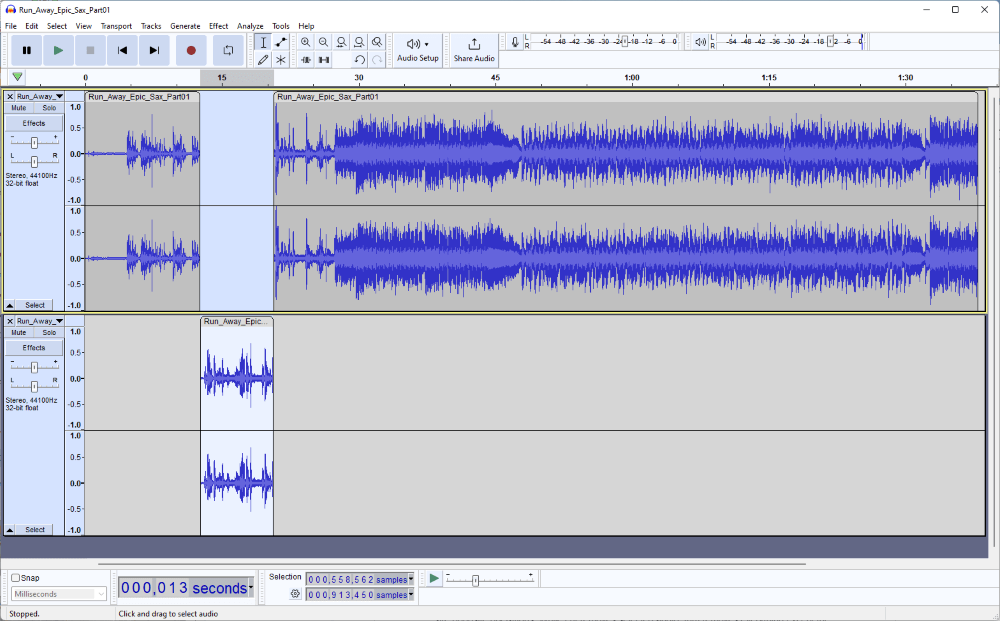Viewport: 1000px width, 621px height.
Task: Click Trim audio outside selection icon
Action: pos(305,59)
